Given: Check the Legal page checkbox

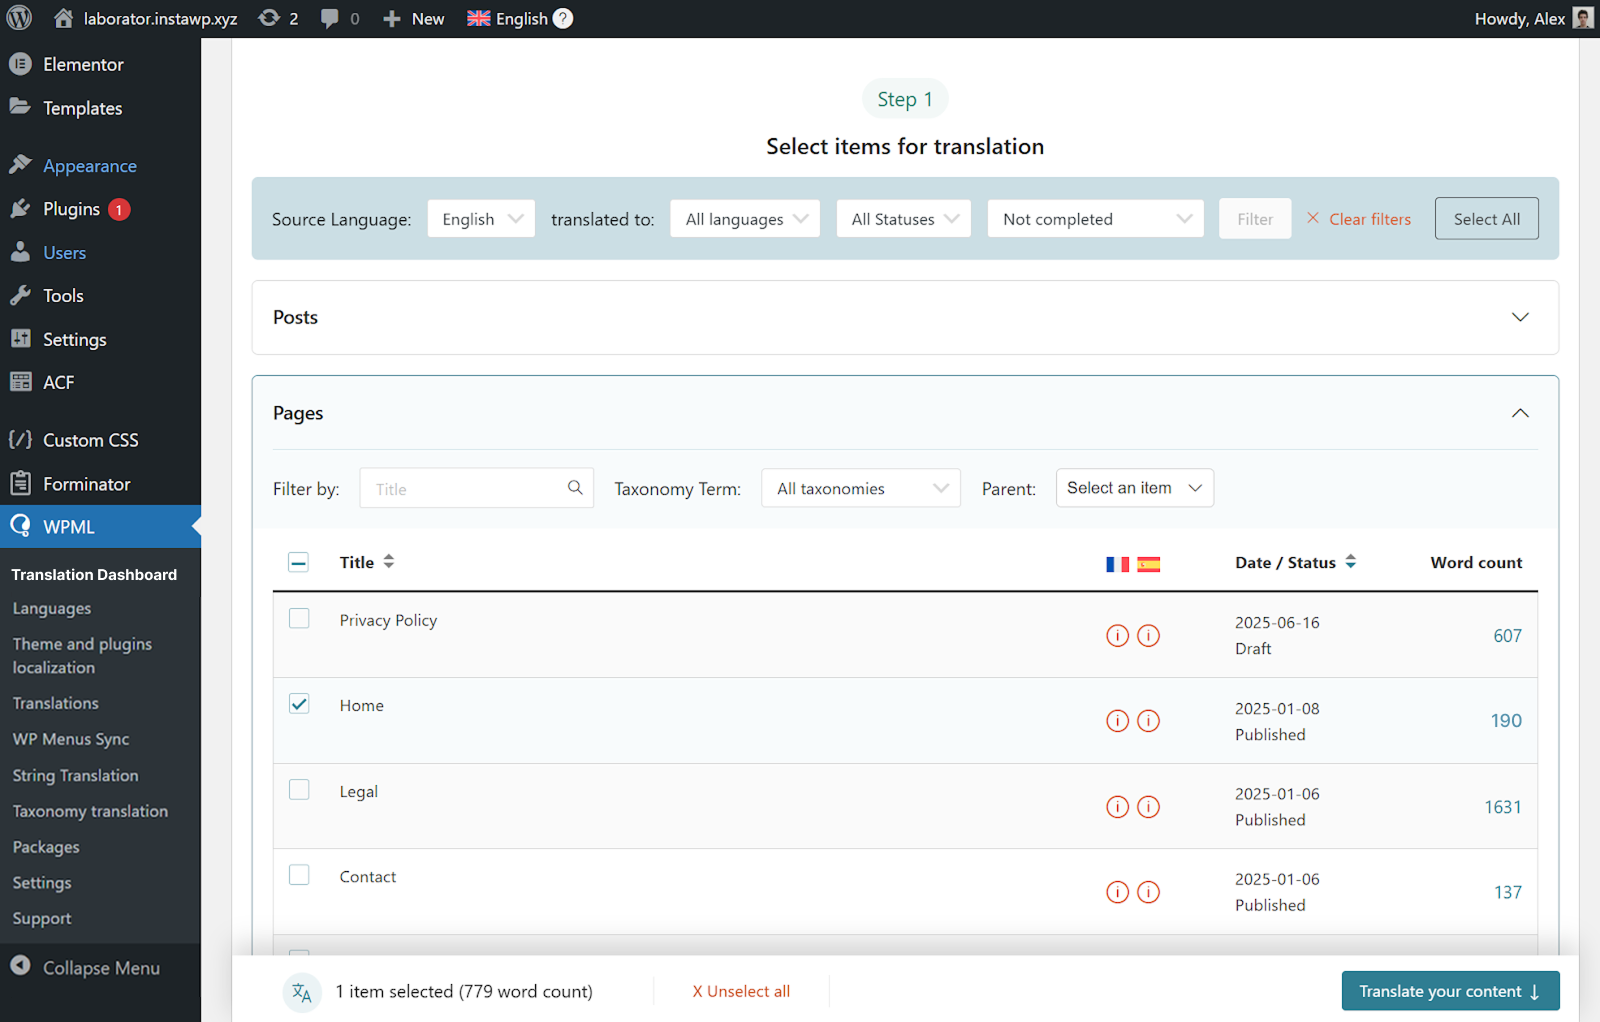Looking at the screenshot, I should point(299,790).
